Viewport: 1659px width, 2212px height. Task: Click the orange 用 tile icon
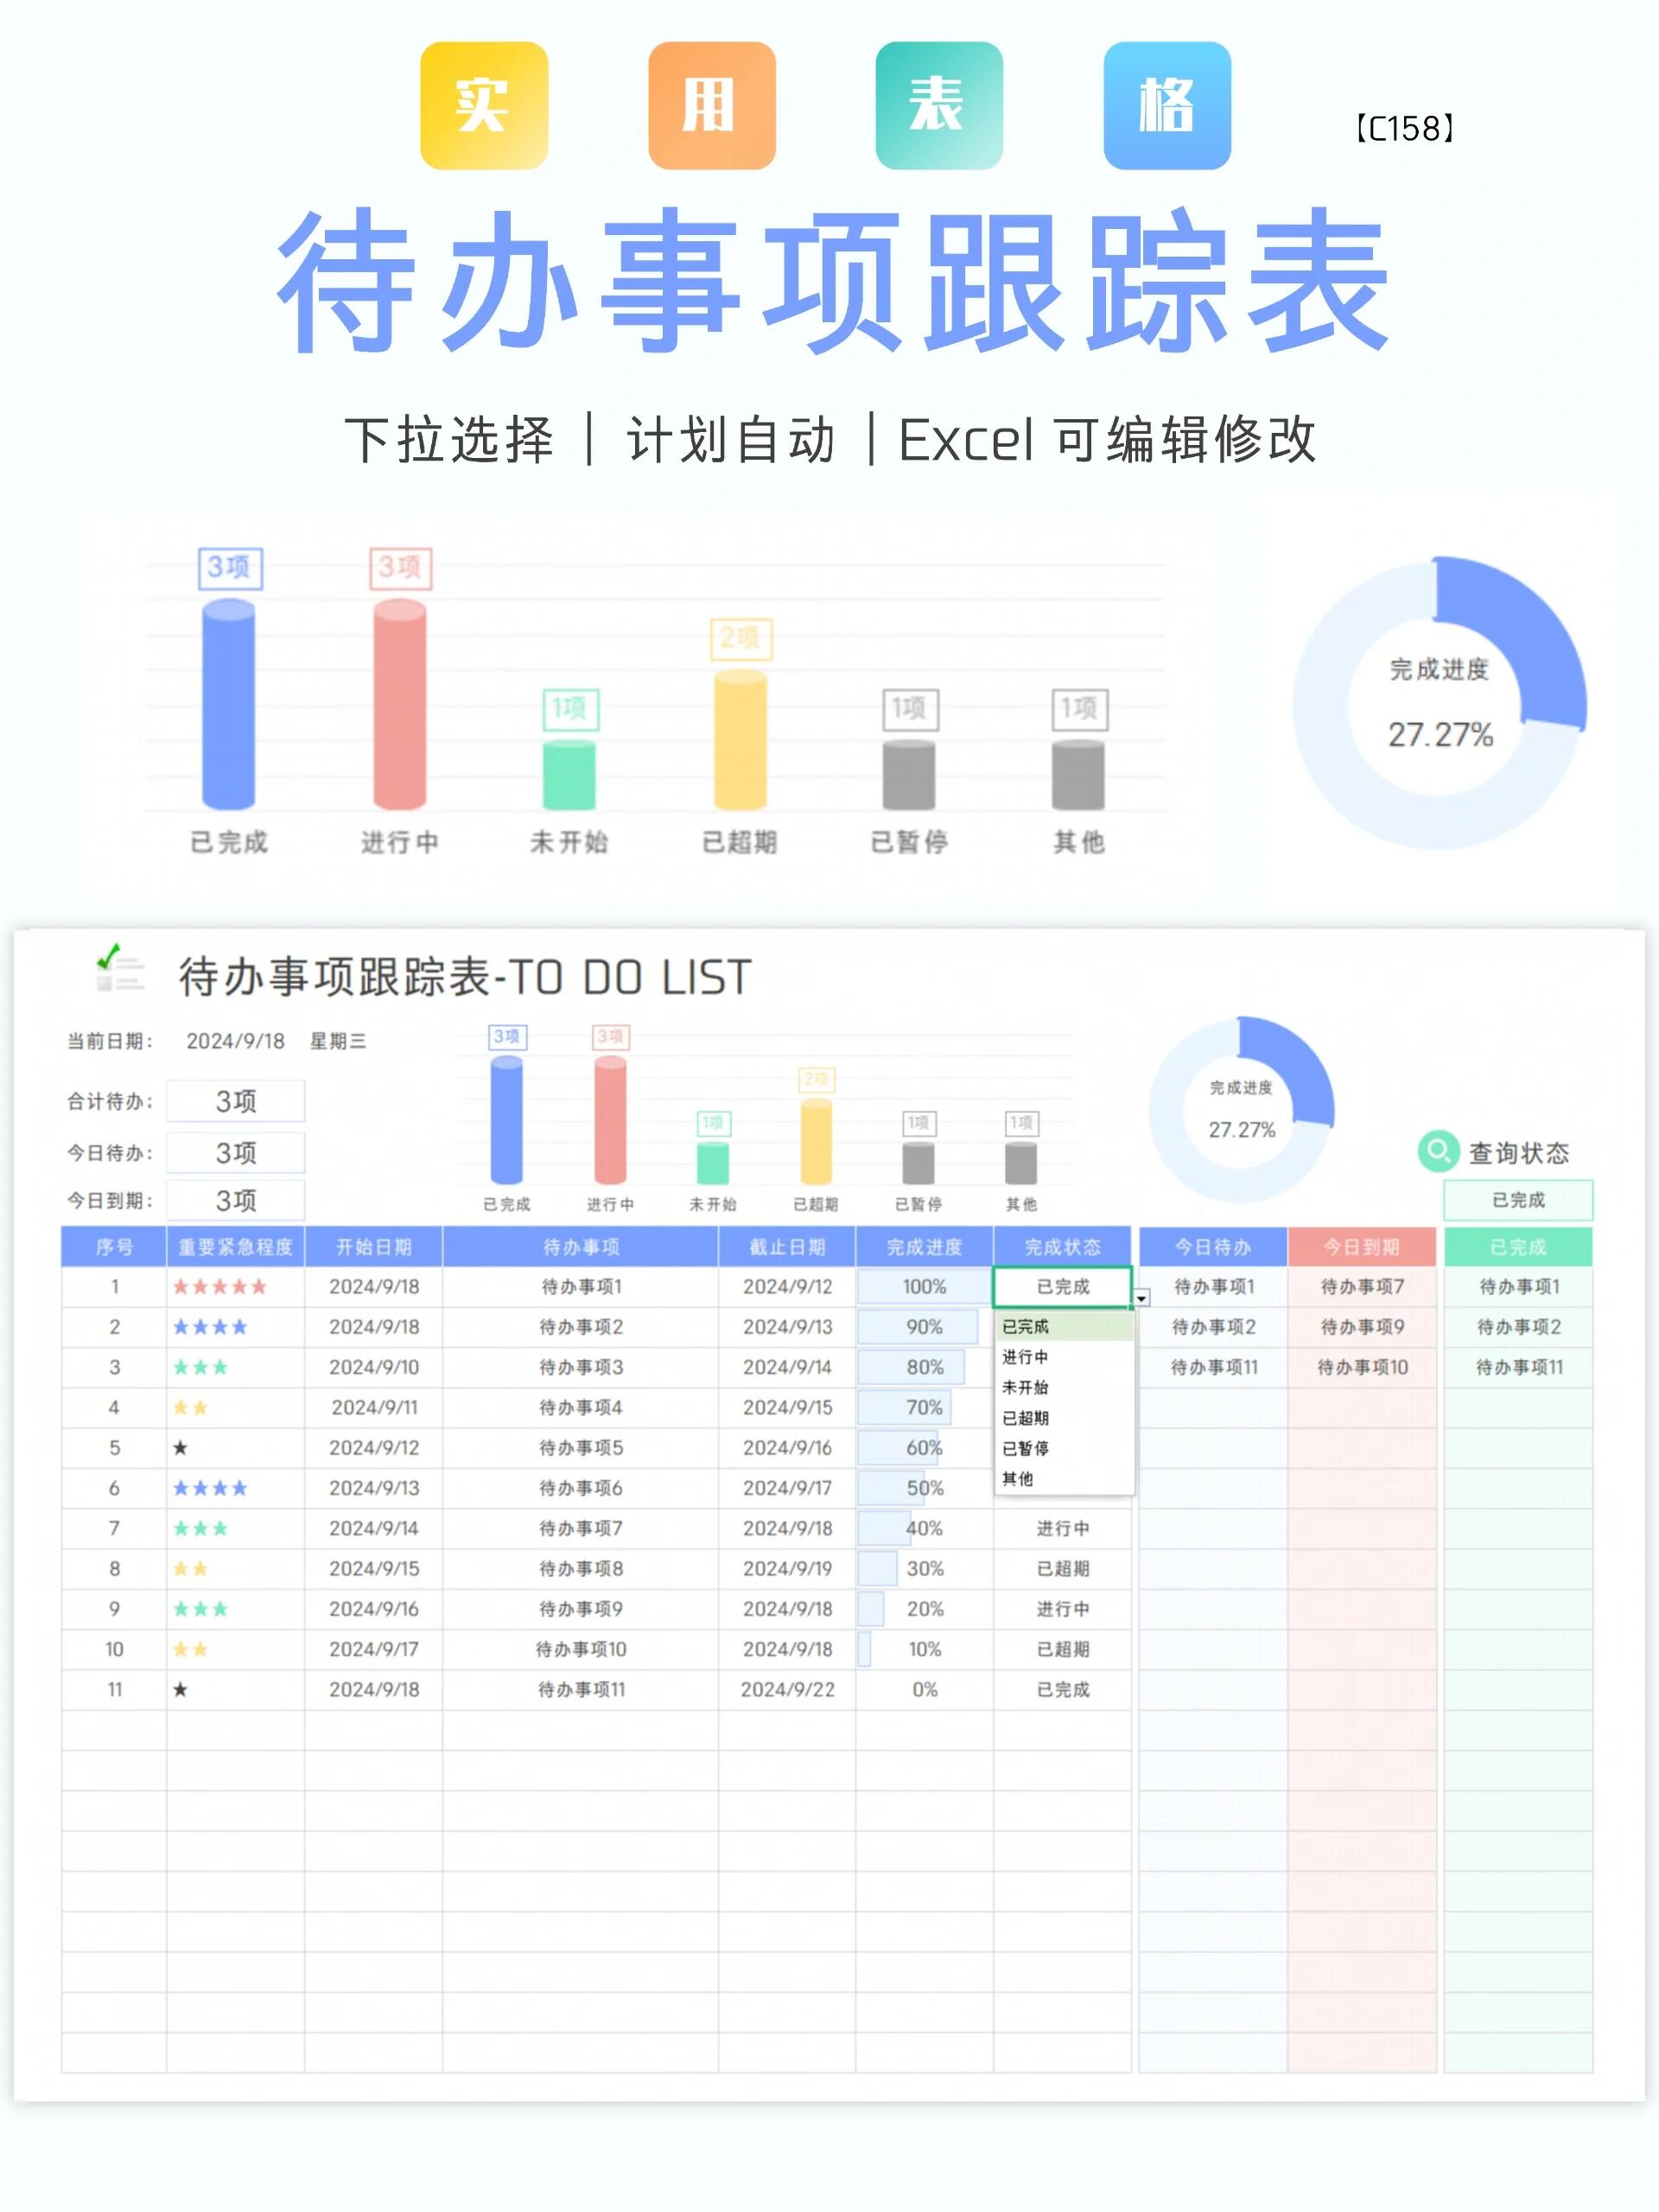[711, 105]
